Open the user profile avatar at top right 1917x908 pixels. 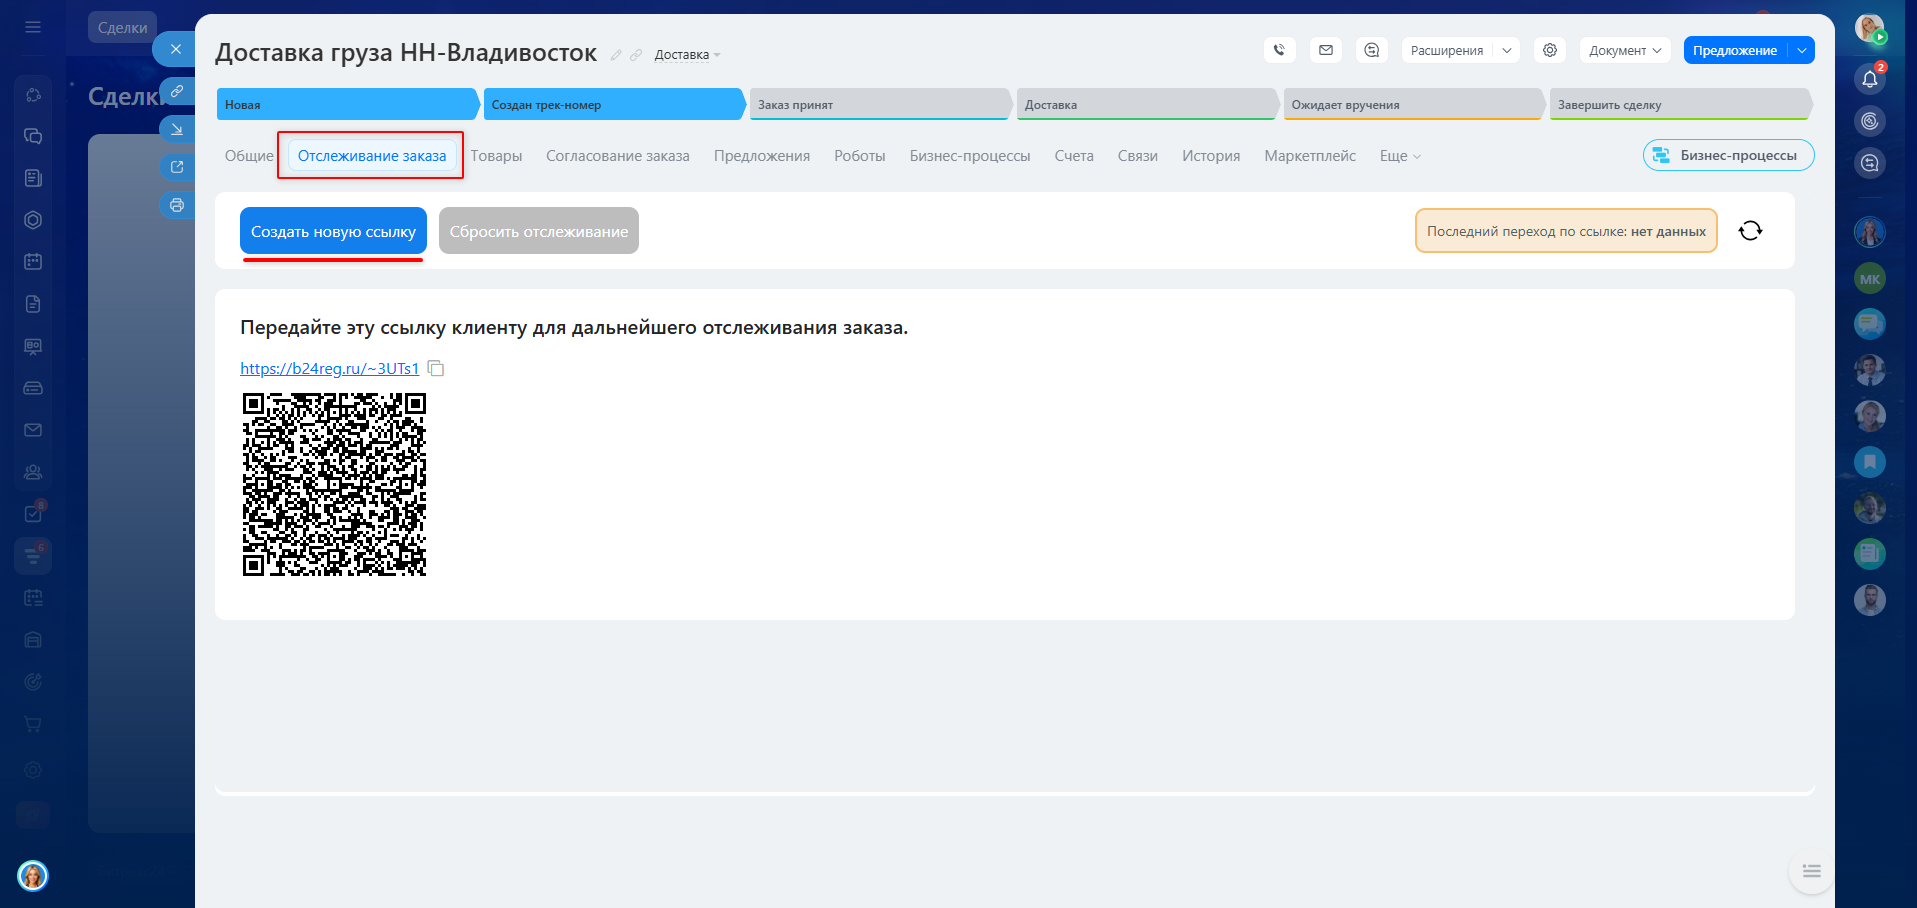click(1870, 28)
